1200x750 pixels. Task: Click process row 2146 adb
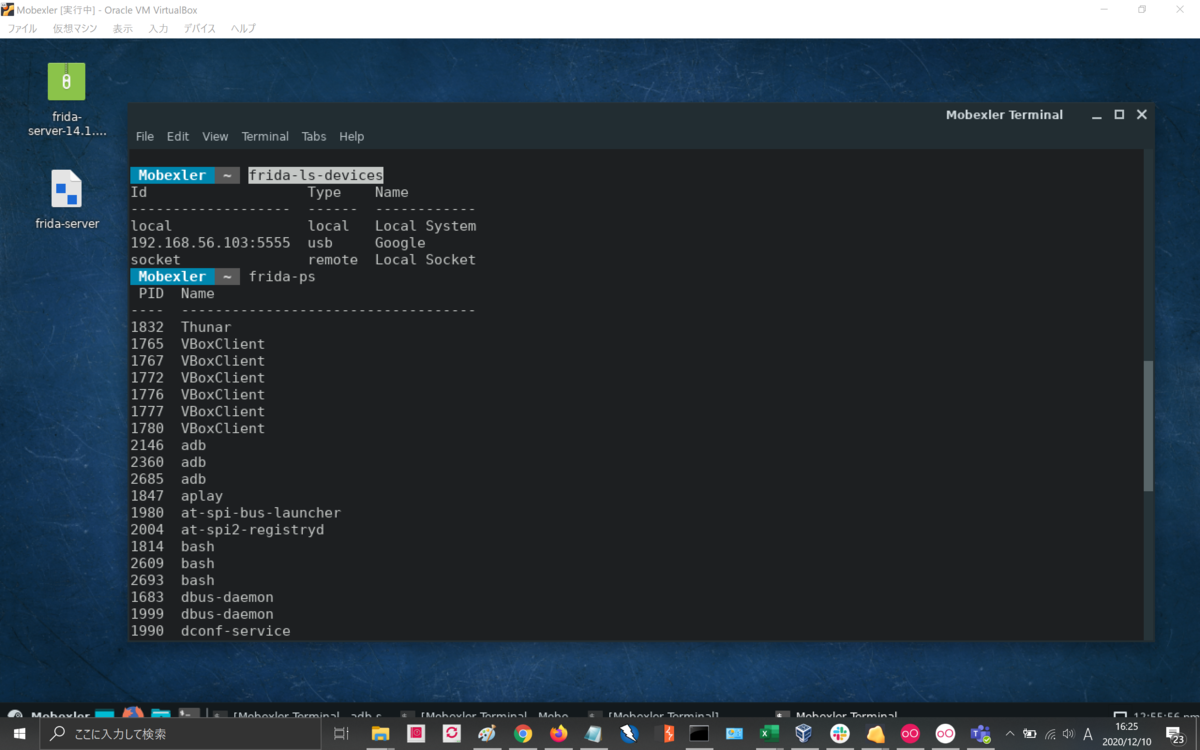point(168,445)
